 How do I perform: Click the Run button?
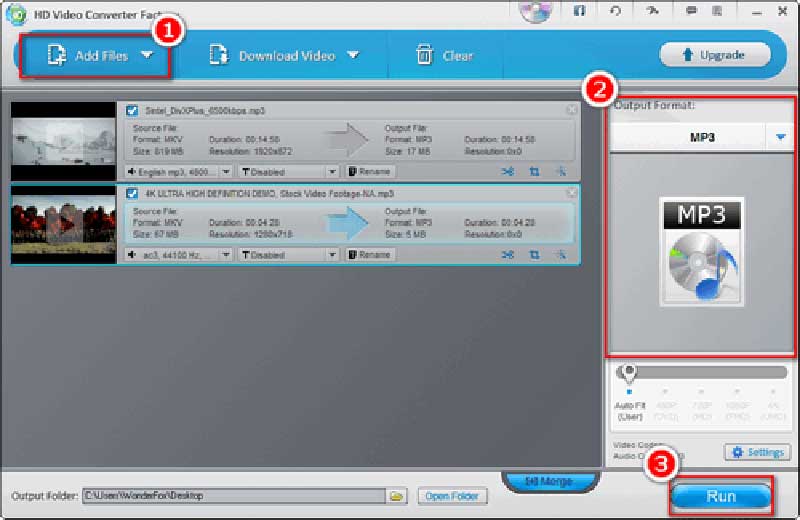(721, 496)
